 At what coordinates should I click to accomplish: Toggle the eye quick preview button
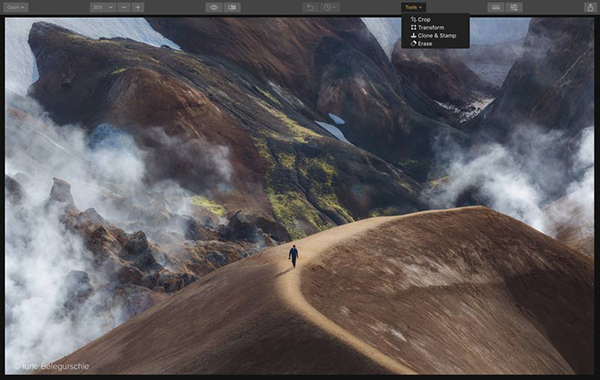(x=214, y=7)
